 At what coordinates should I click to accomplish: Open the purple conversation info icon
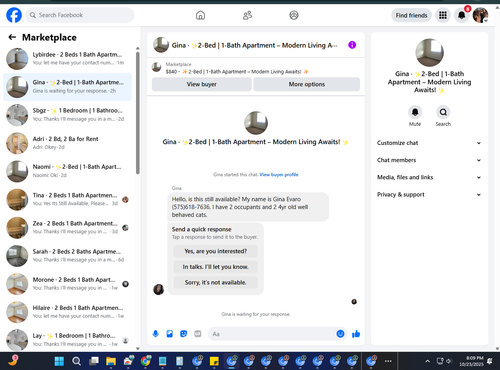click(x=352, y=45)
